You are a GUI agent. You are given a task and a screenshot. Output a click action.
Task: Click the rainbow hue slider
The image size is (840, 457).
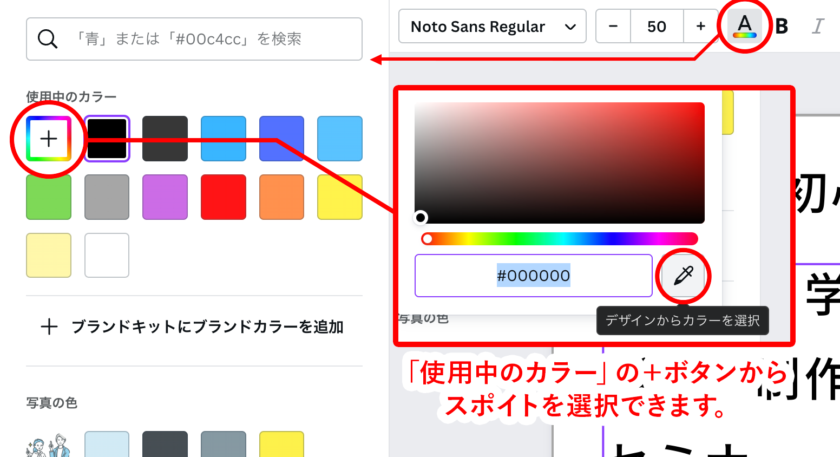pos(558,239)
